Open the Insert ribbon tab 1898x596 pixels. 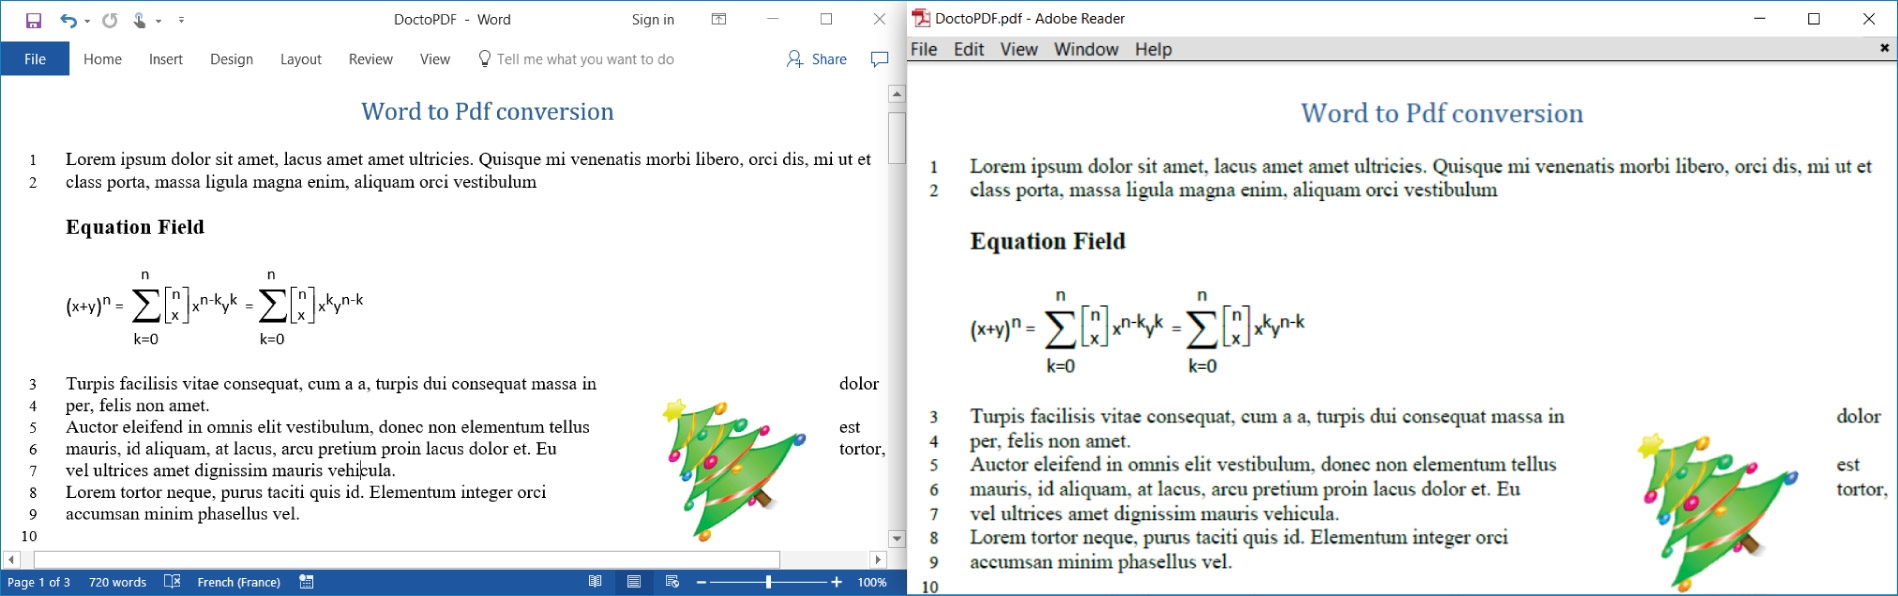[x=165, y=60]
